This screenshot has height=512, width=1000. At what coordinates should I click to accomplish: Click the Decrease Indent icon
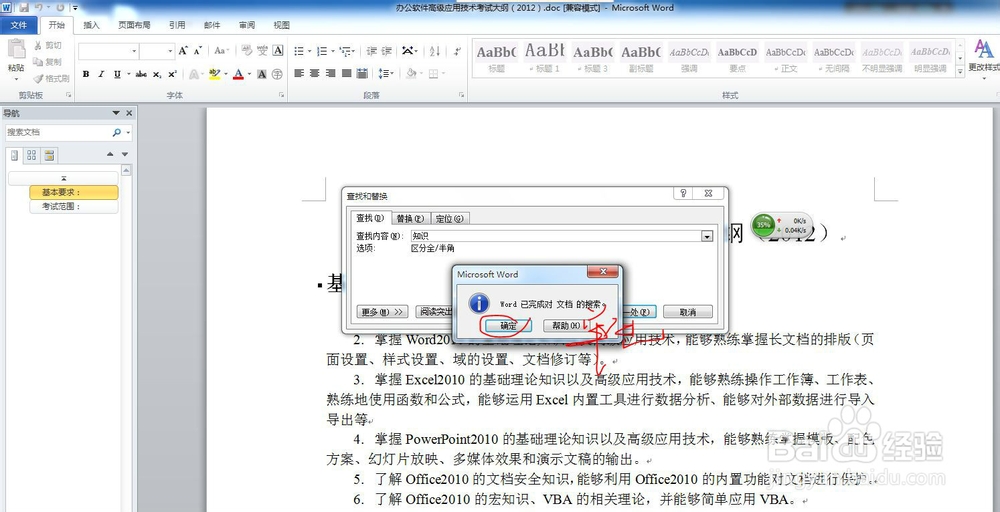click(372, 50)
